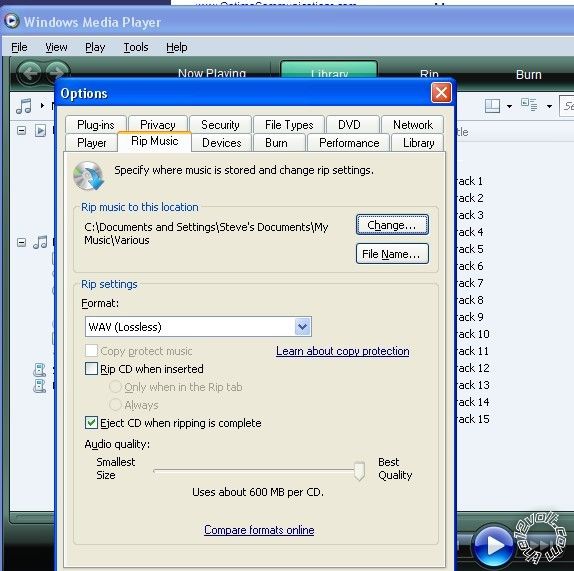Switch to the Performance tab
This screenshot has height=571, width=574.
pyautogui.click(x=349, y=143)
